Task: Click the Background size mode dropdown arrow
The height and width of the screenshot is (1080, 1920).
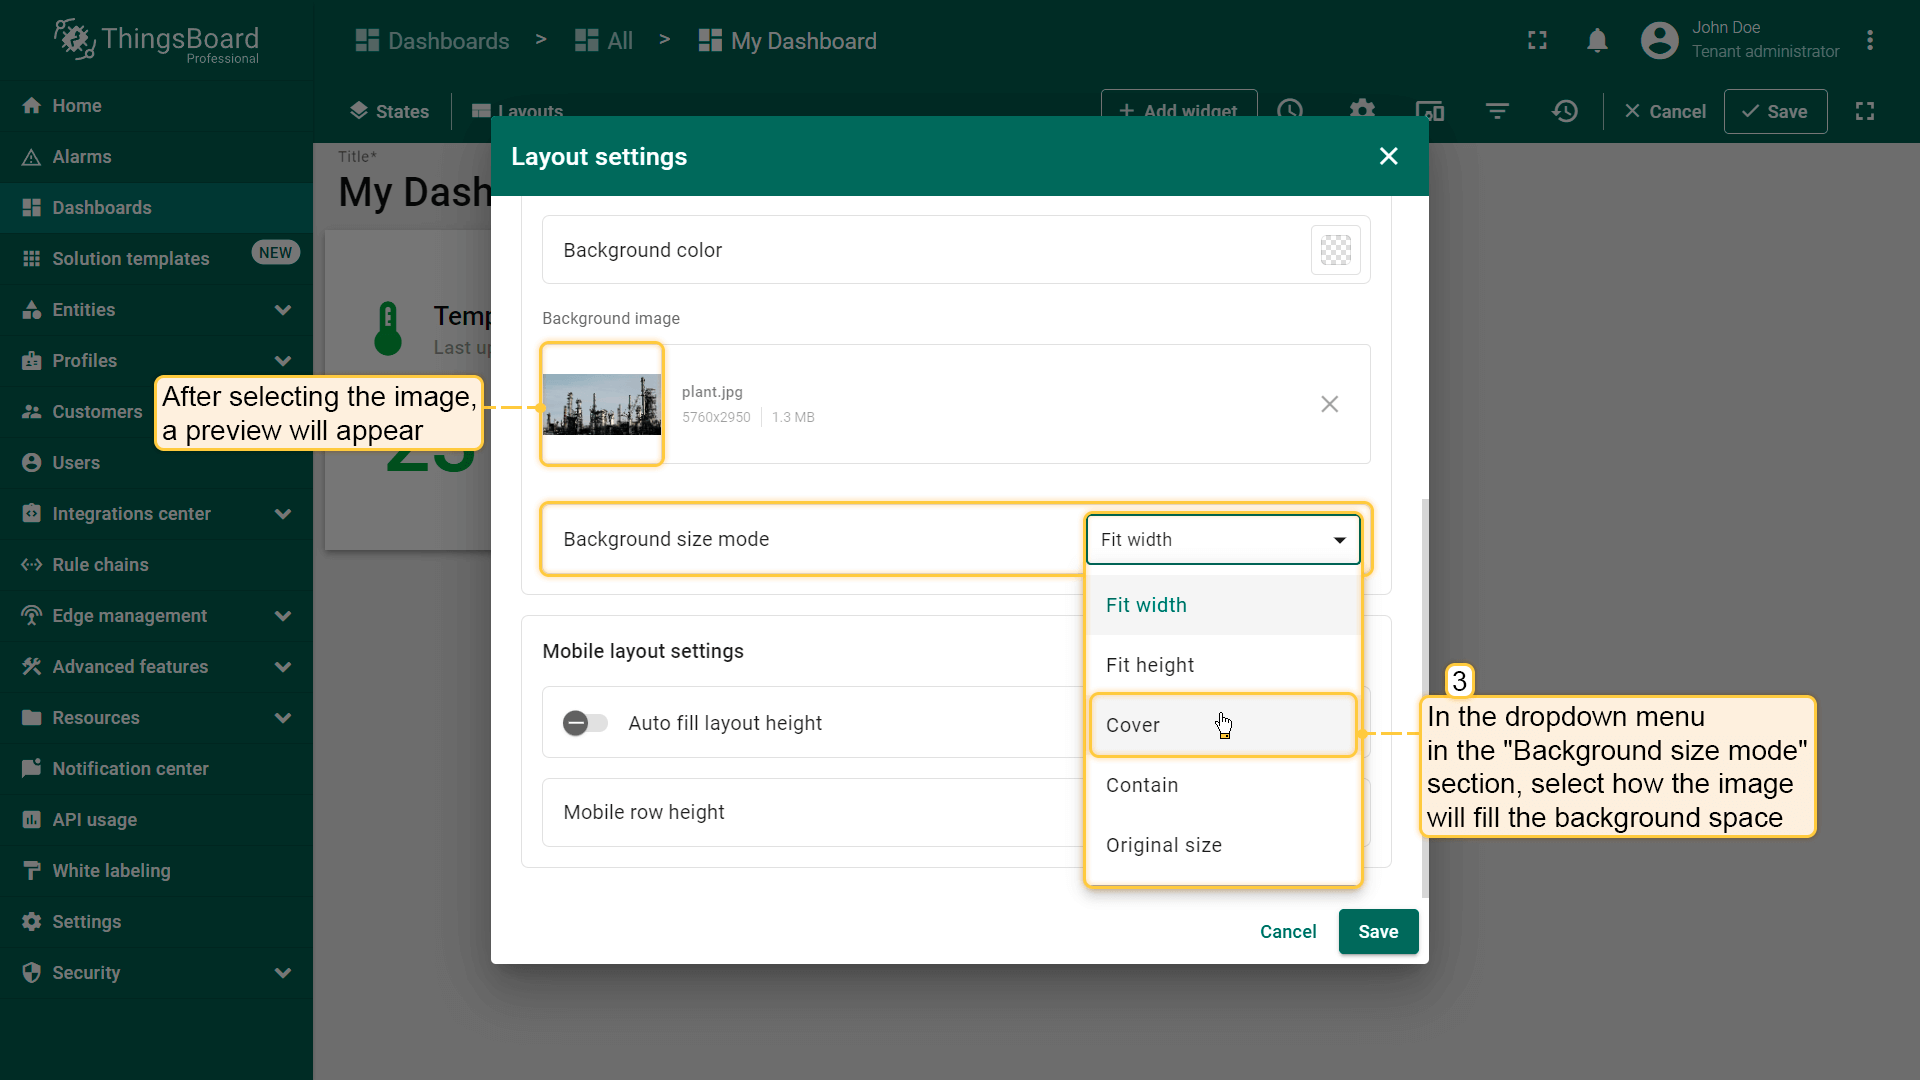Action: click(1339, 540)
